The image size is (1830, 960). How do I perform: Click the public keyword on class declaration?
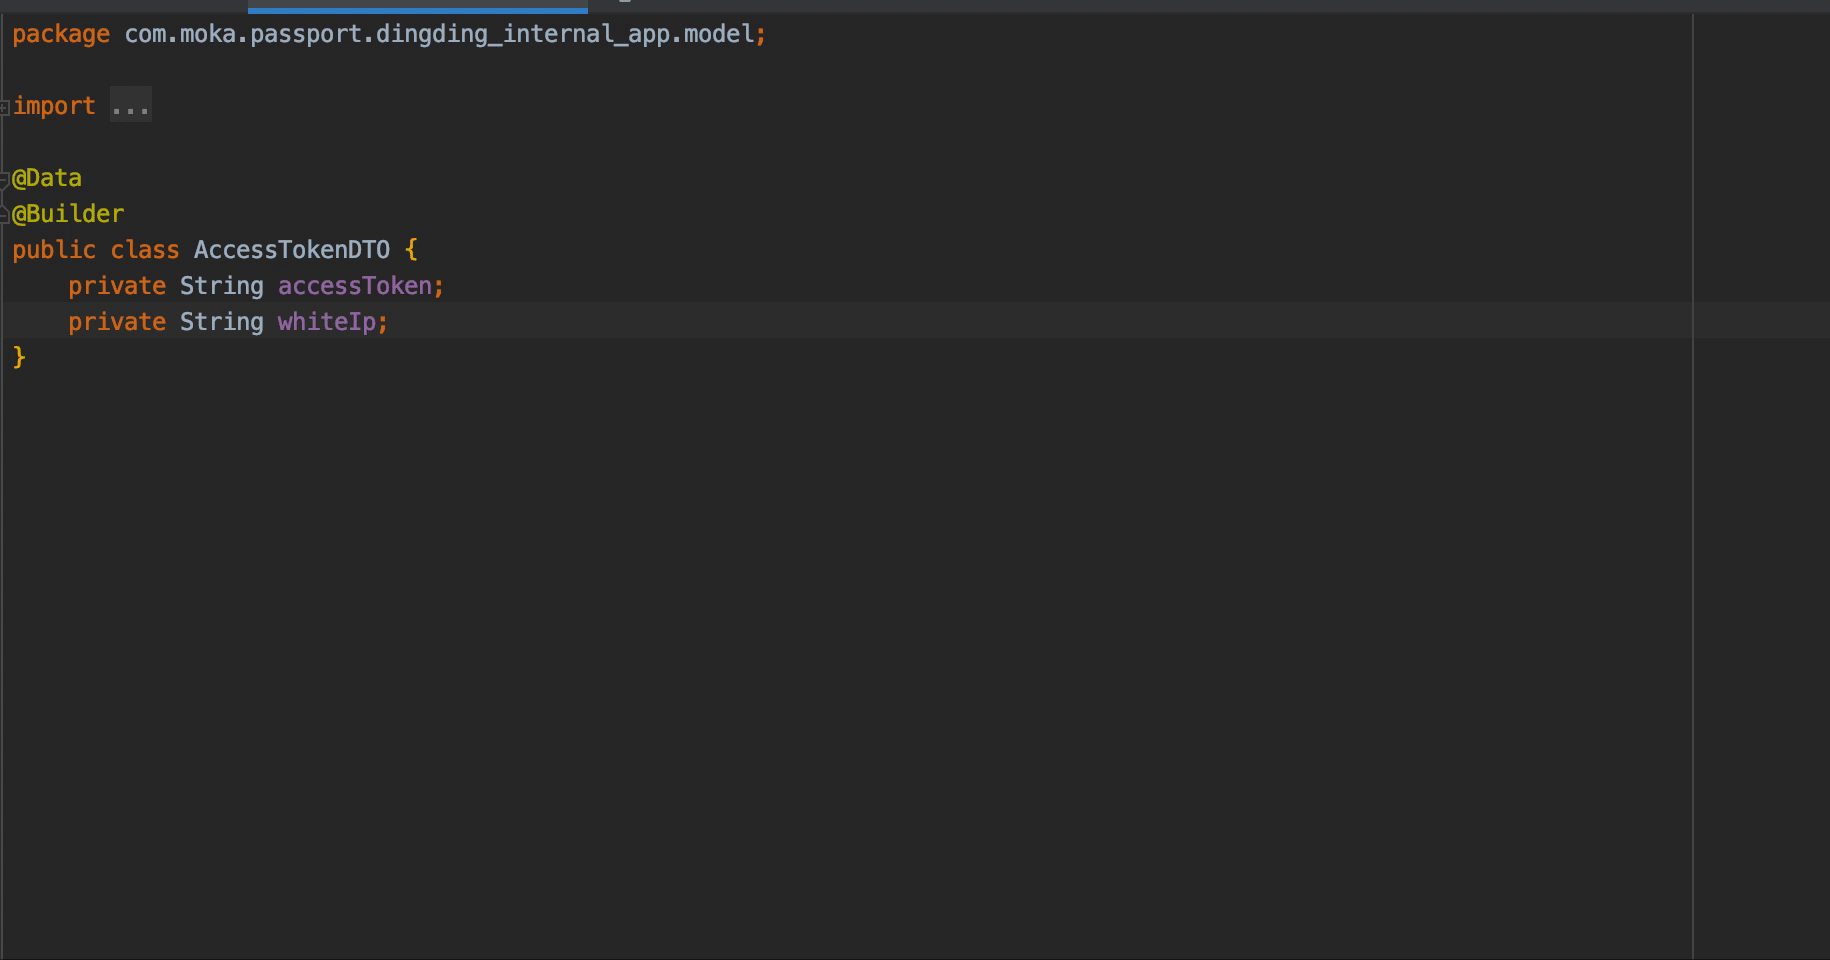click(53, 249)
